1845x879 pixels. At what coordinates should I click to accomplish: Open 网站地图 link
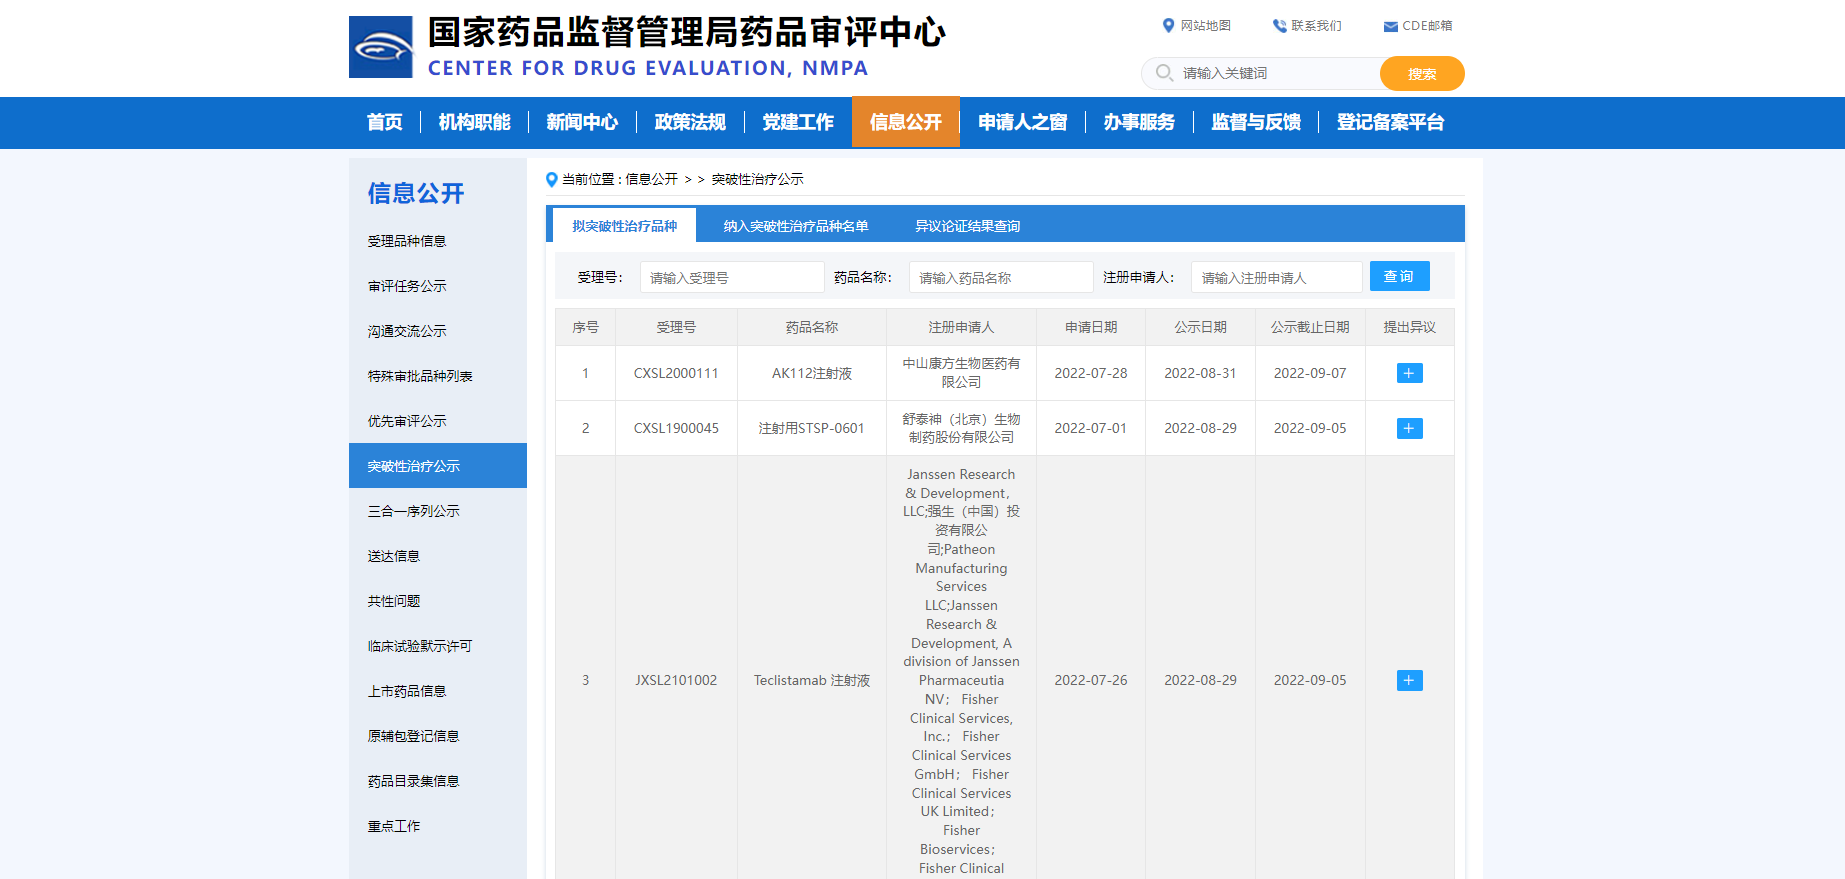pyautogui.click(x=1205, y=26)
